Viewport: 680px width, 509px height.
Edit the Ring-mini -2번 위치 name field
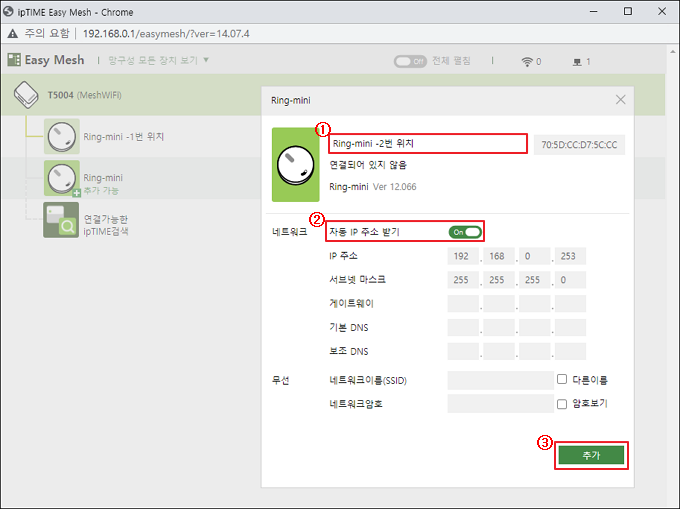tap(428, 144)
